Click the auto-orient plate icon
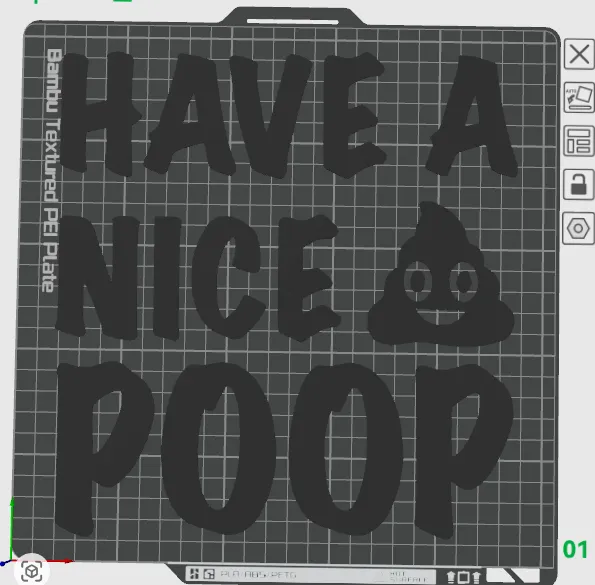Viewport: 595px width, 585px height. click(x=579, y=98)
